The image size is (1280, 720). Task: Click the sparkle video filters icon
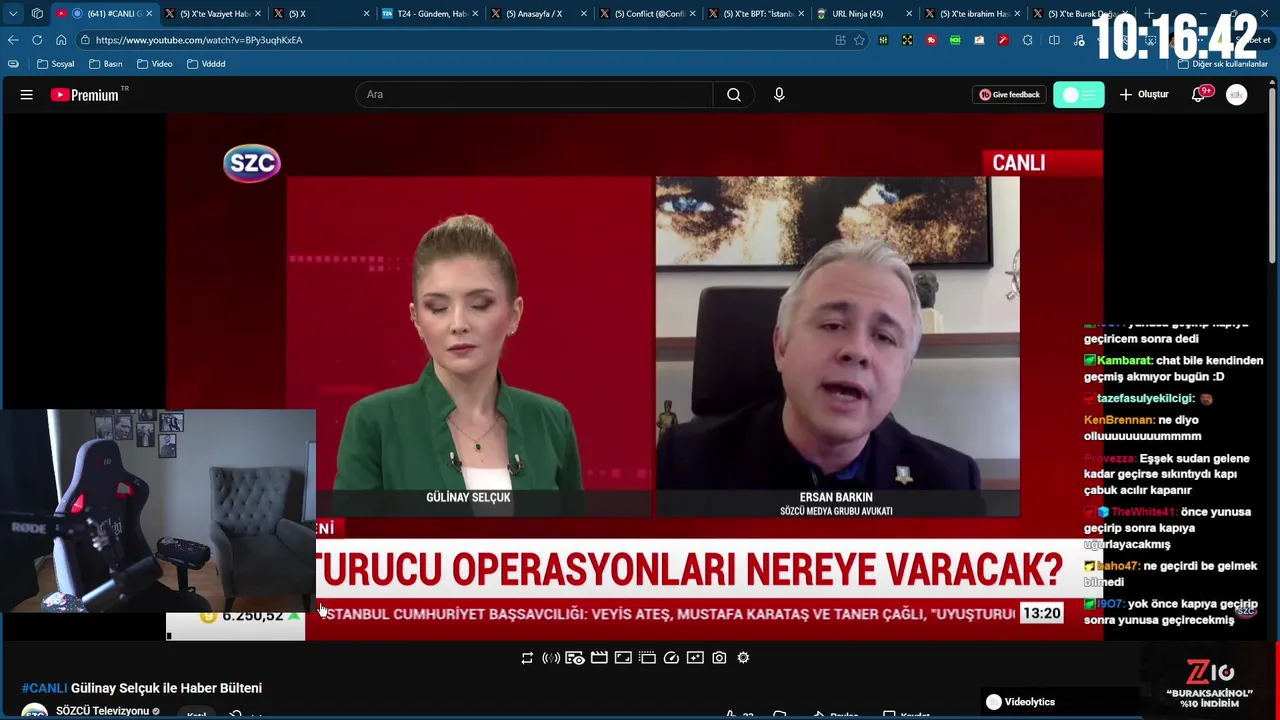coord(695,658)
